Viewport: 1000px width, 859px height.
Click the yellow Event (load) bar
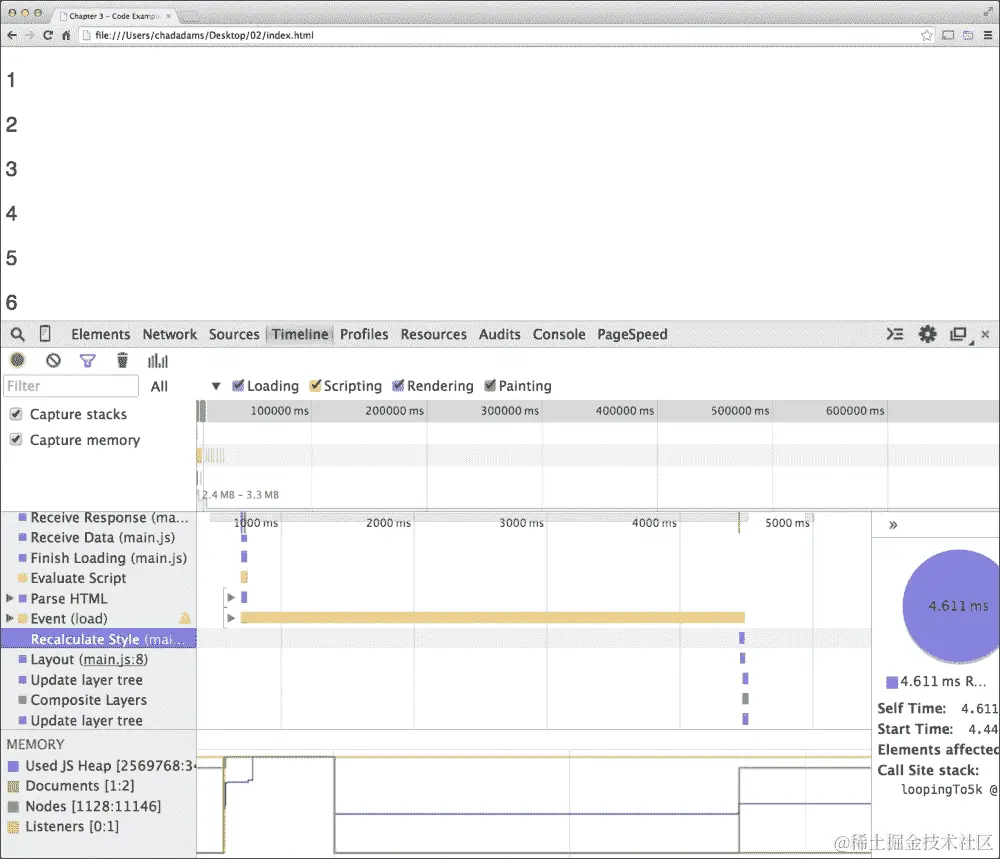[x=492, y=617]
